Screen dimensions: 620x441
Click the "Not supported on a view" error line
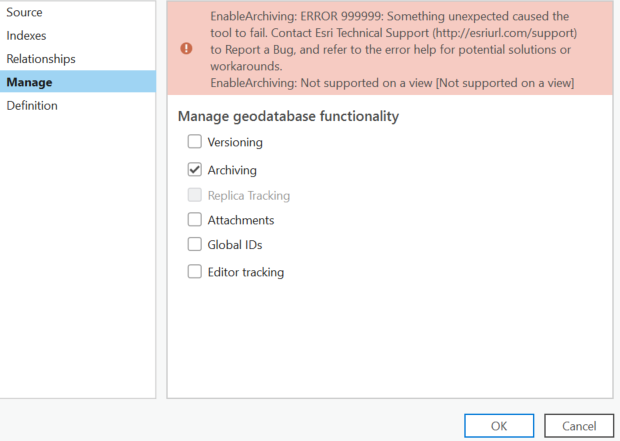pos(392,82)
